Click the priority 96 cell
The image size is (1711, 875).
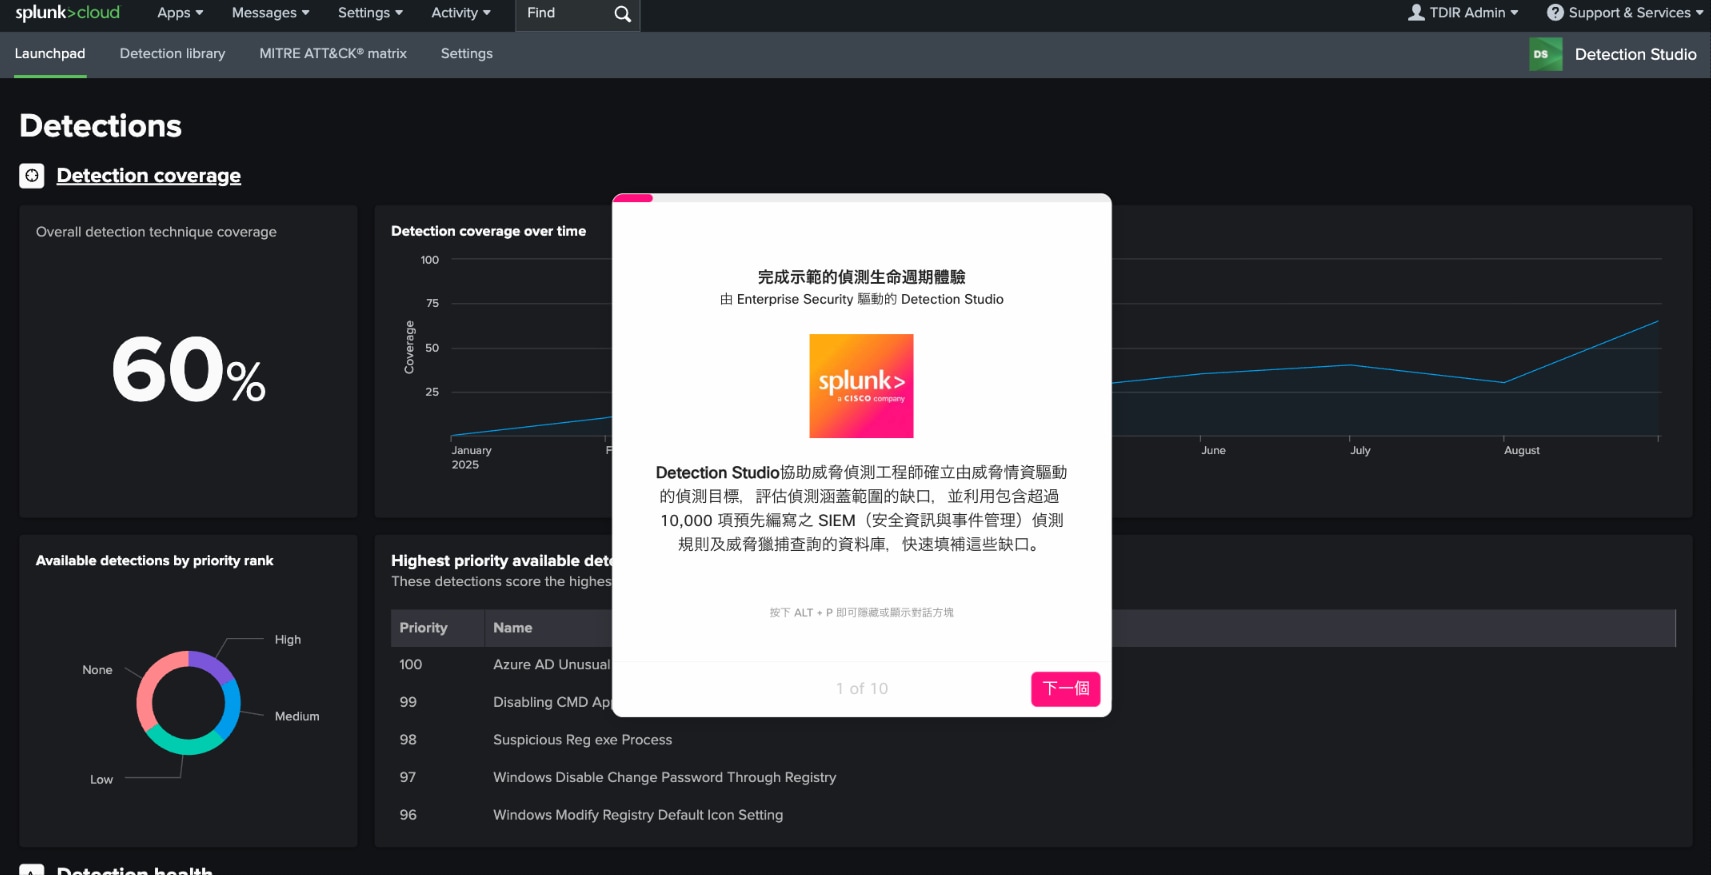pyautogui.click(x=408, y=815)
